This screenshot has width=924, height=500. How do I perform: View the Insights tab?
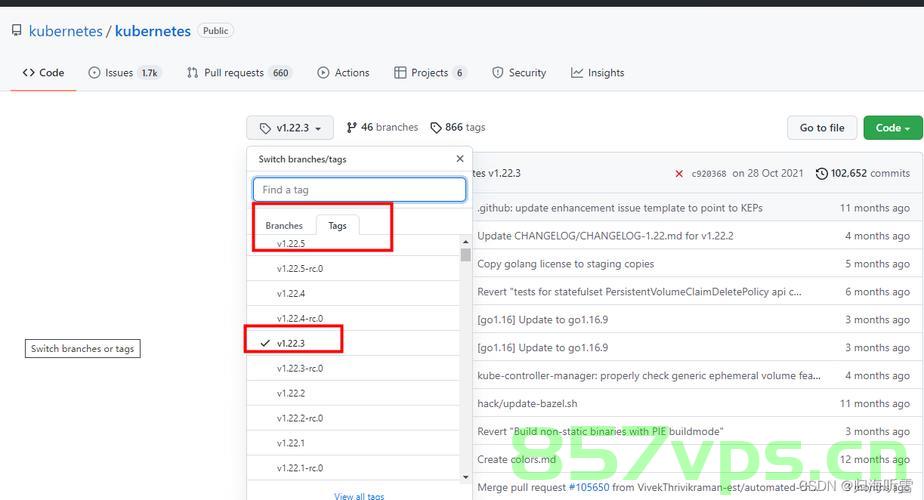[x=598, y=73]
